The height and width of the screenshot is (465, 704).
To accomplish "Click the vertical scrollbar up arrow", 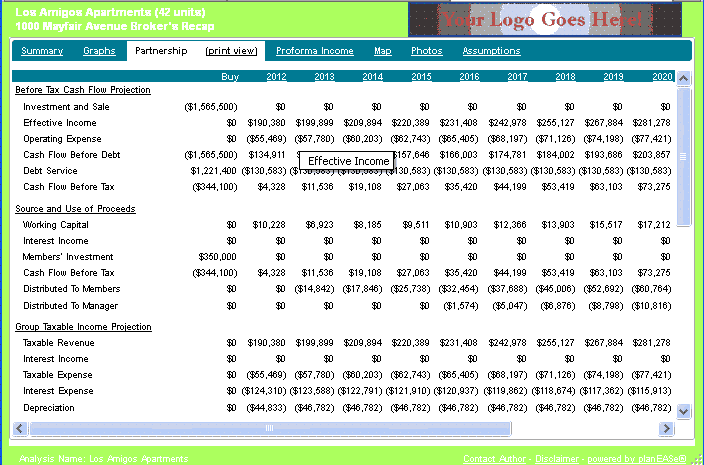I will point(683,79).
